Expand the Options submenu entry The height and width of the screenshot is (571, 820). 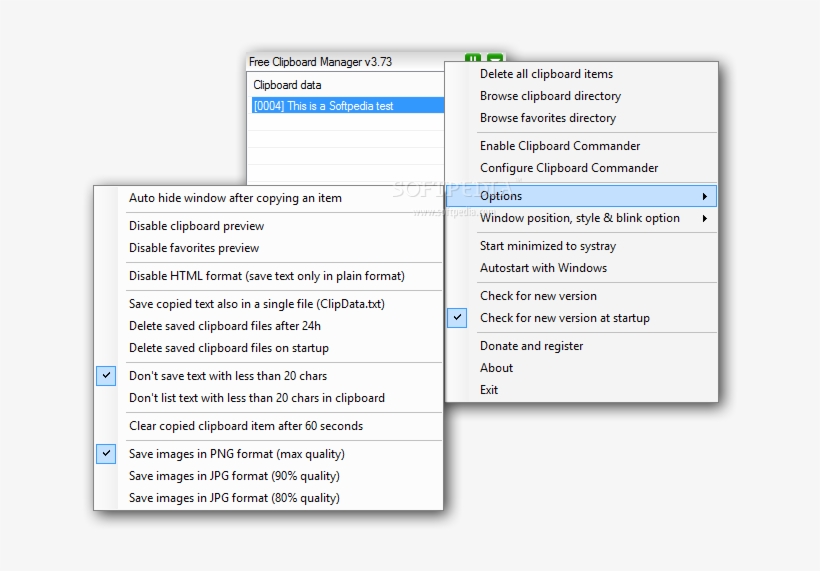(x=581, y=196)
